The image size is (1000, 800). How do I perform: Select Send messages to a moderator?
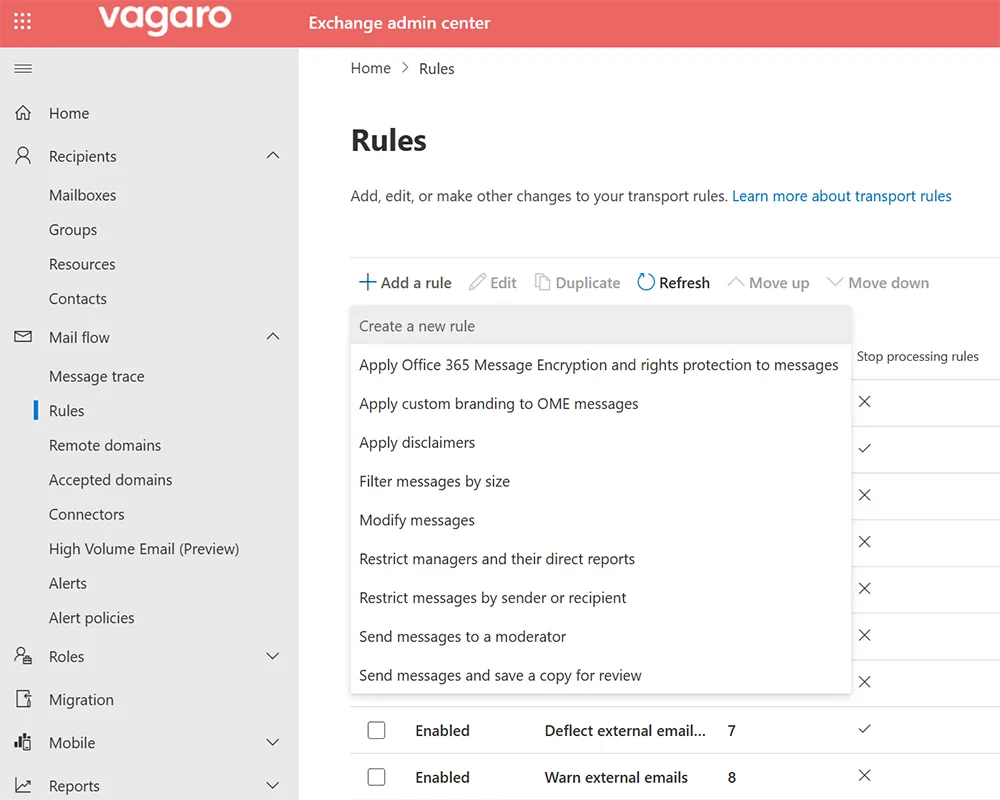463,636
